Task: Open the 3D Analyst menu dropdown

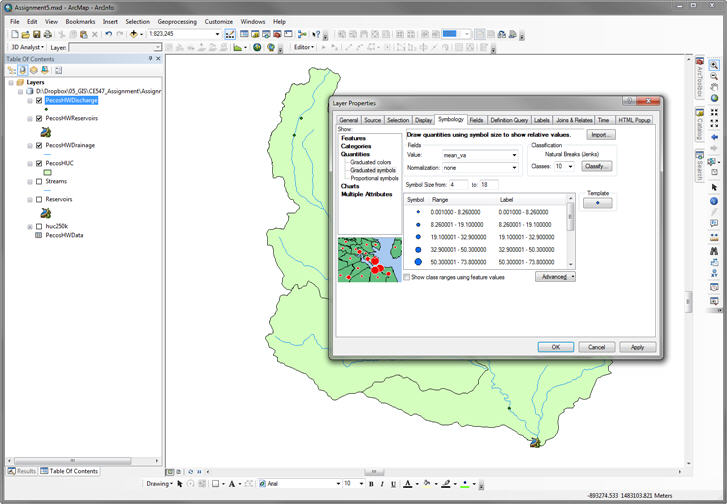Action: 27,47
